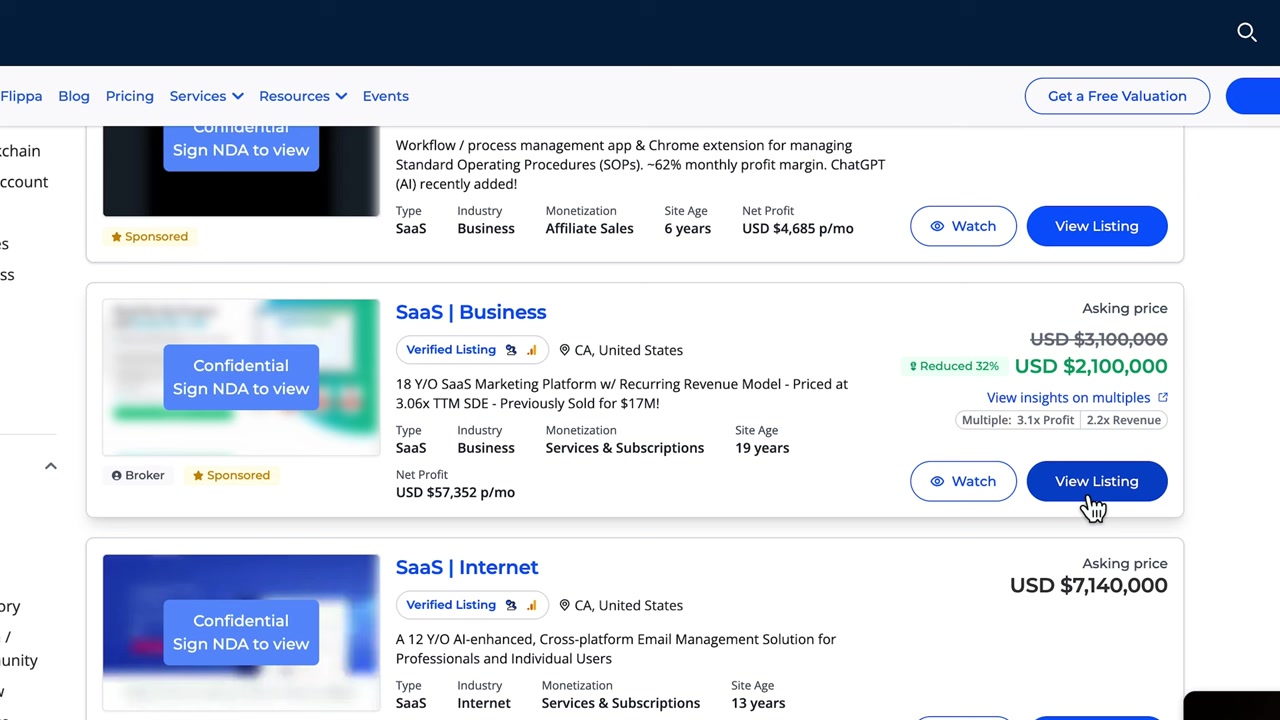The image size is (1280, 720).
Task: Click the Sponsored star on the Affiliate Sales listing
Action: click(x=116, y=237)
